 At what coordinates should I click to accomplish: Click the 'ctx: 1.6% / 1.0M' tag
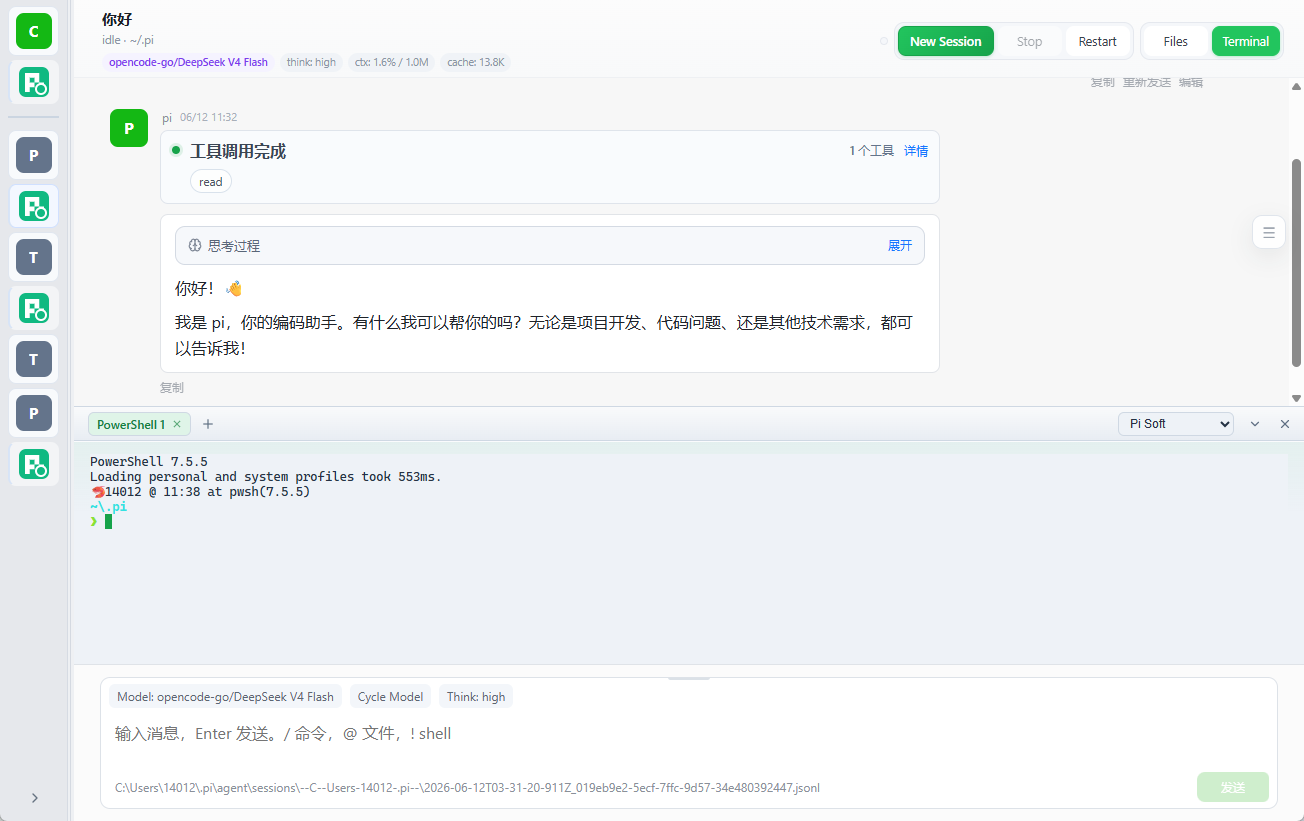coord(391,62)
